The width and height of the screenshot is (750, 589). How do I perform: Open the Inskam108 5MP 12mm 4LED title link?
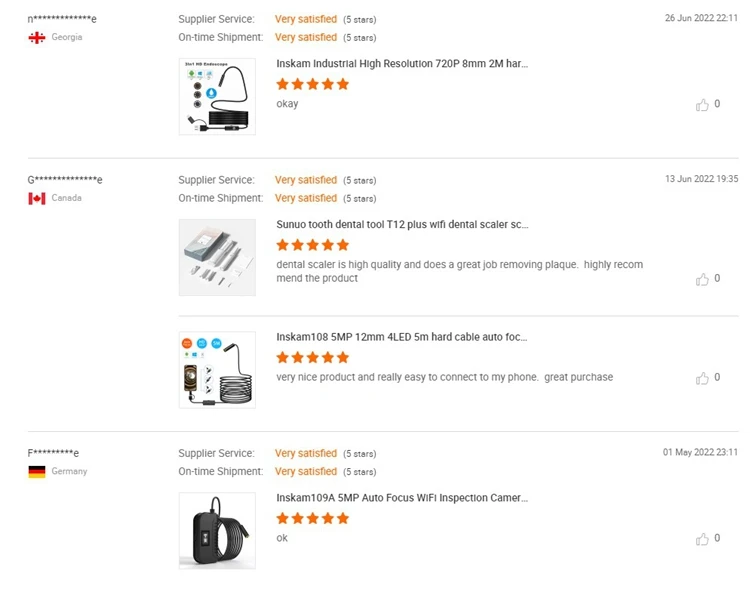(x=402, y=338)
